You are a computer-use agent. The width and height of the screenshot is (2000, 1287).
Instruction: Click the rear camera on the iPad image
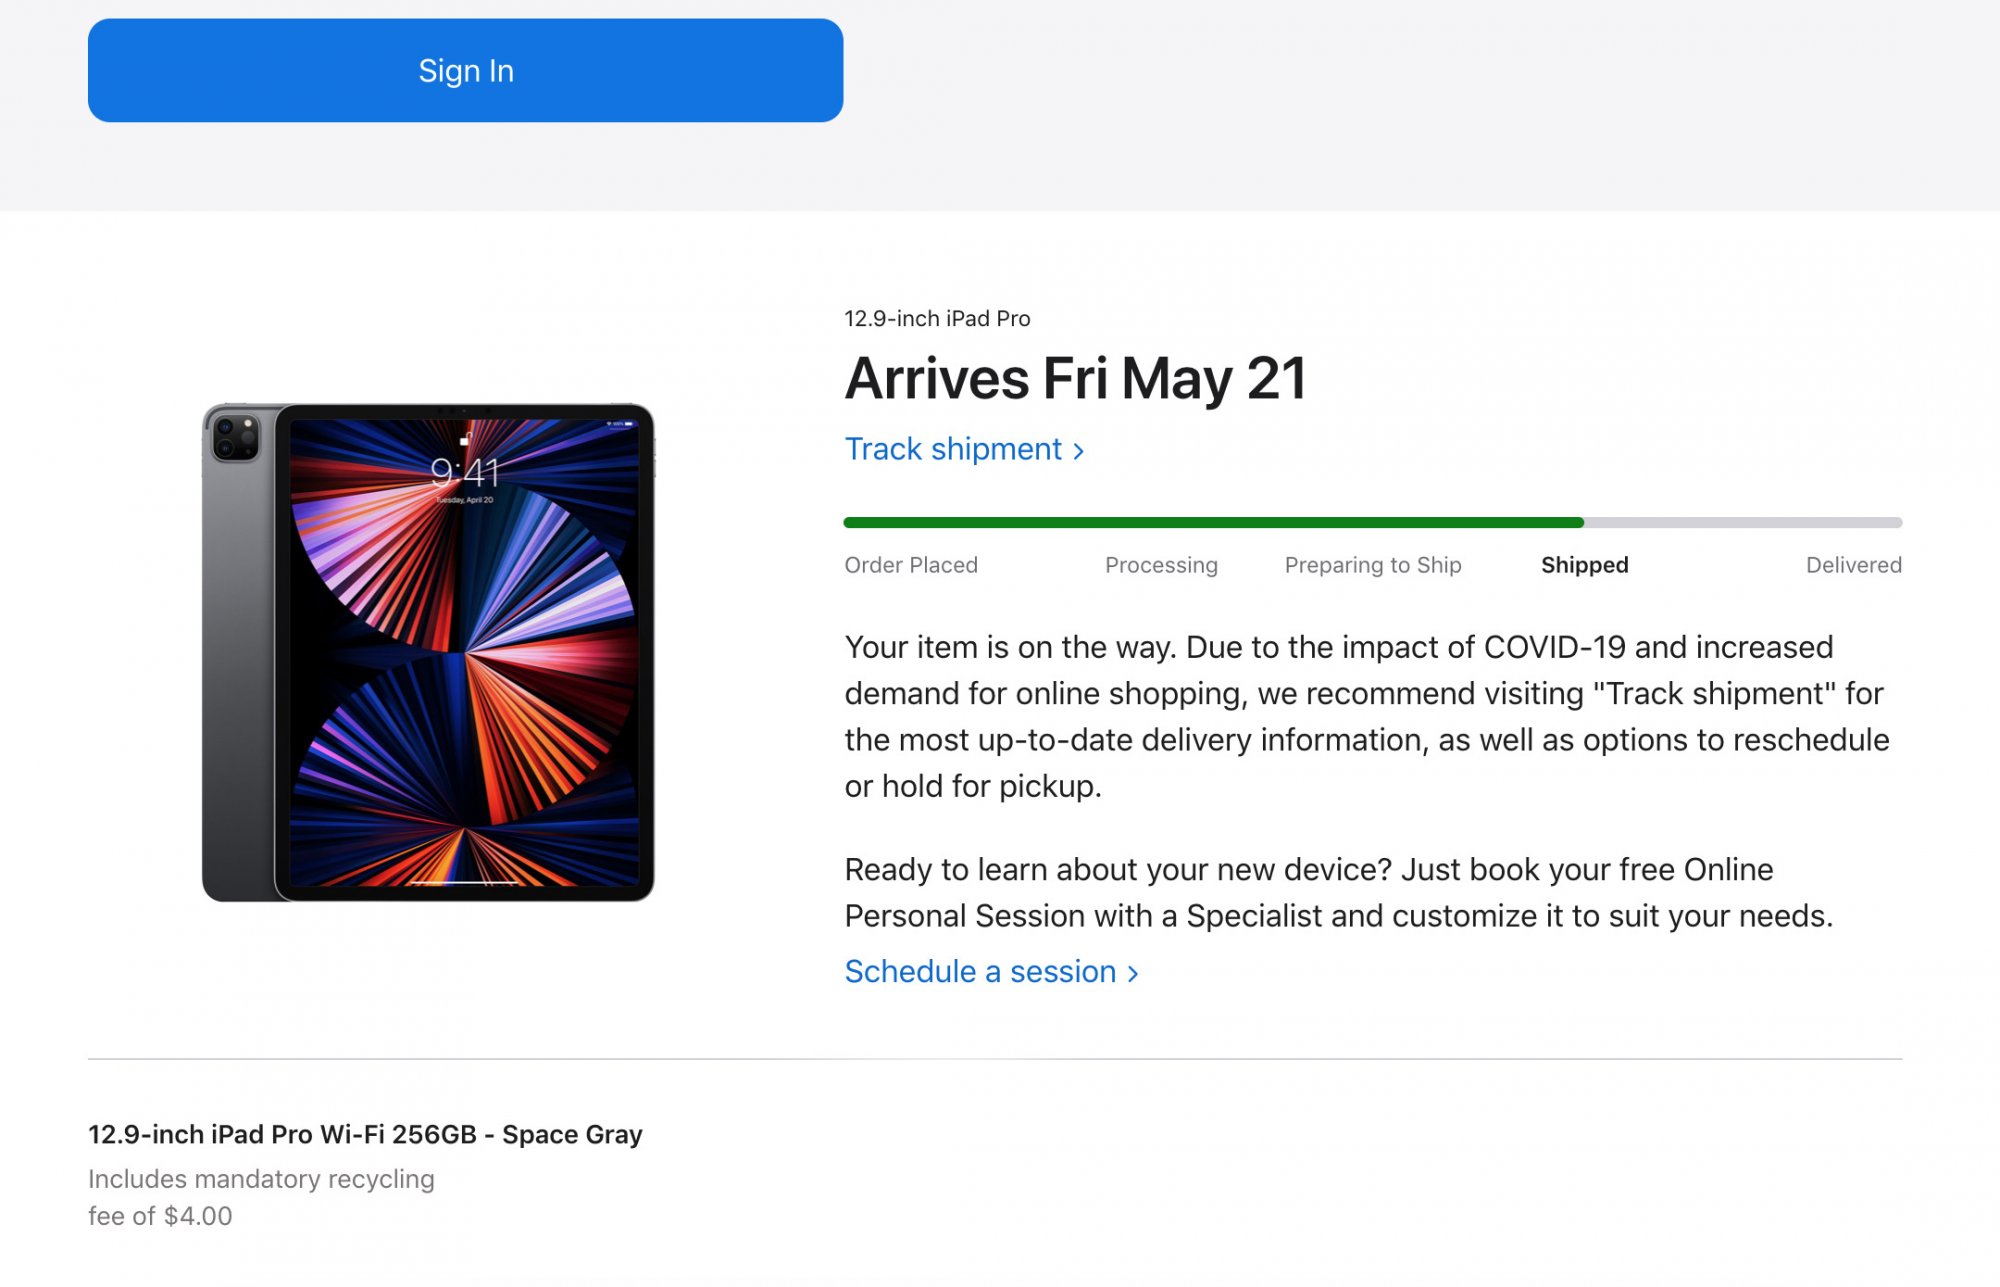pos(236,437)
